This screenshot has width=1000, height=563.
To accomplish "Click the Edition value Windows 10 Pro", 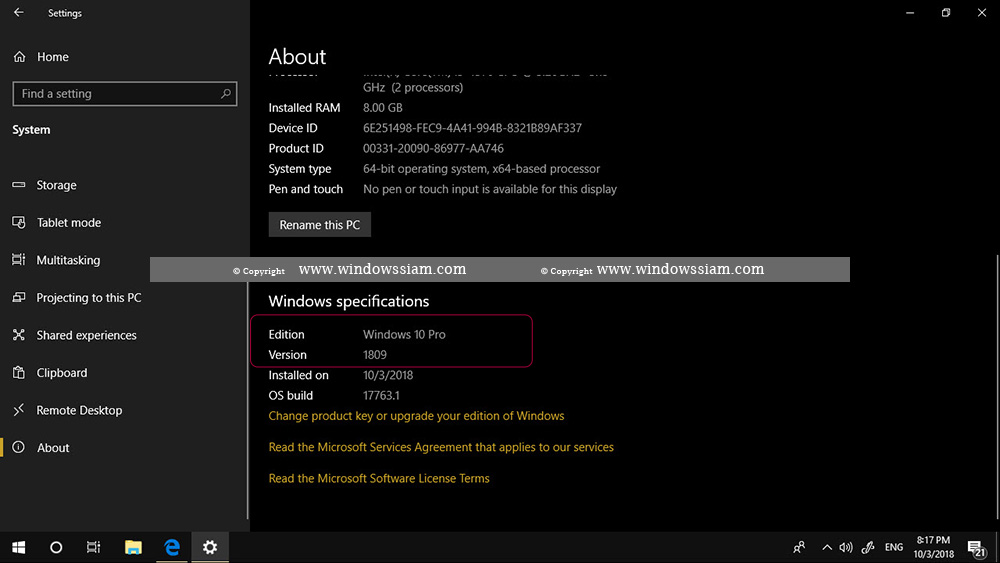I will click(x=404, y=335).
